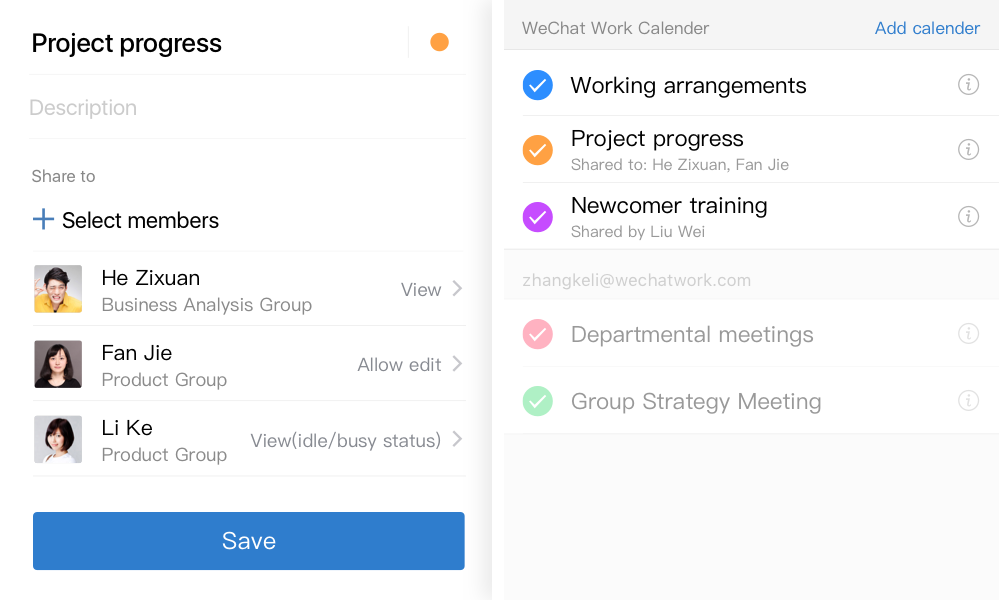This screenshot has width=999, height=600.
Task: Click He Zixuan's profile avatar
Action: [x=58, y=289]
